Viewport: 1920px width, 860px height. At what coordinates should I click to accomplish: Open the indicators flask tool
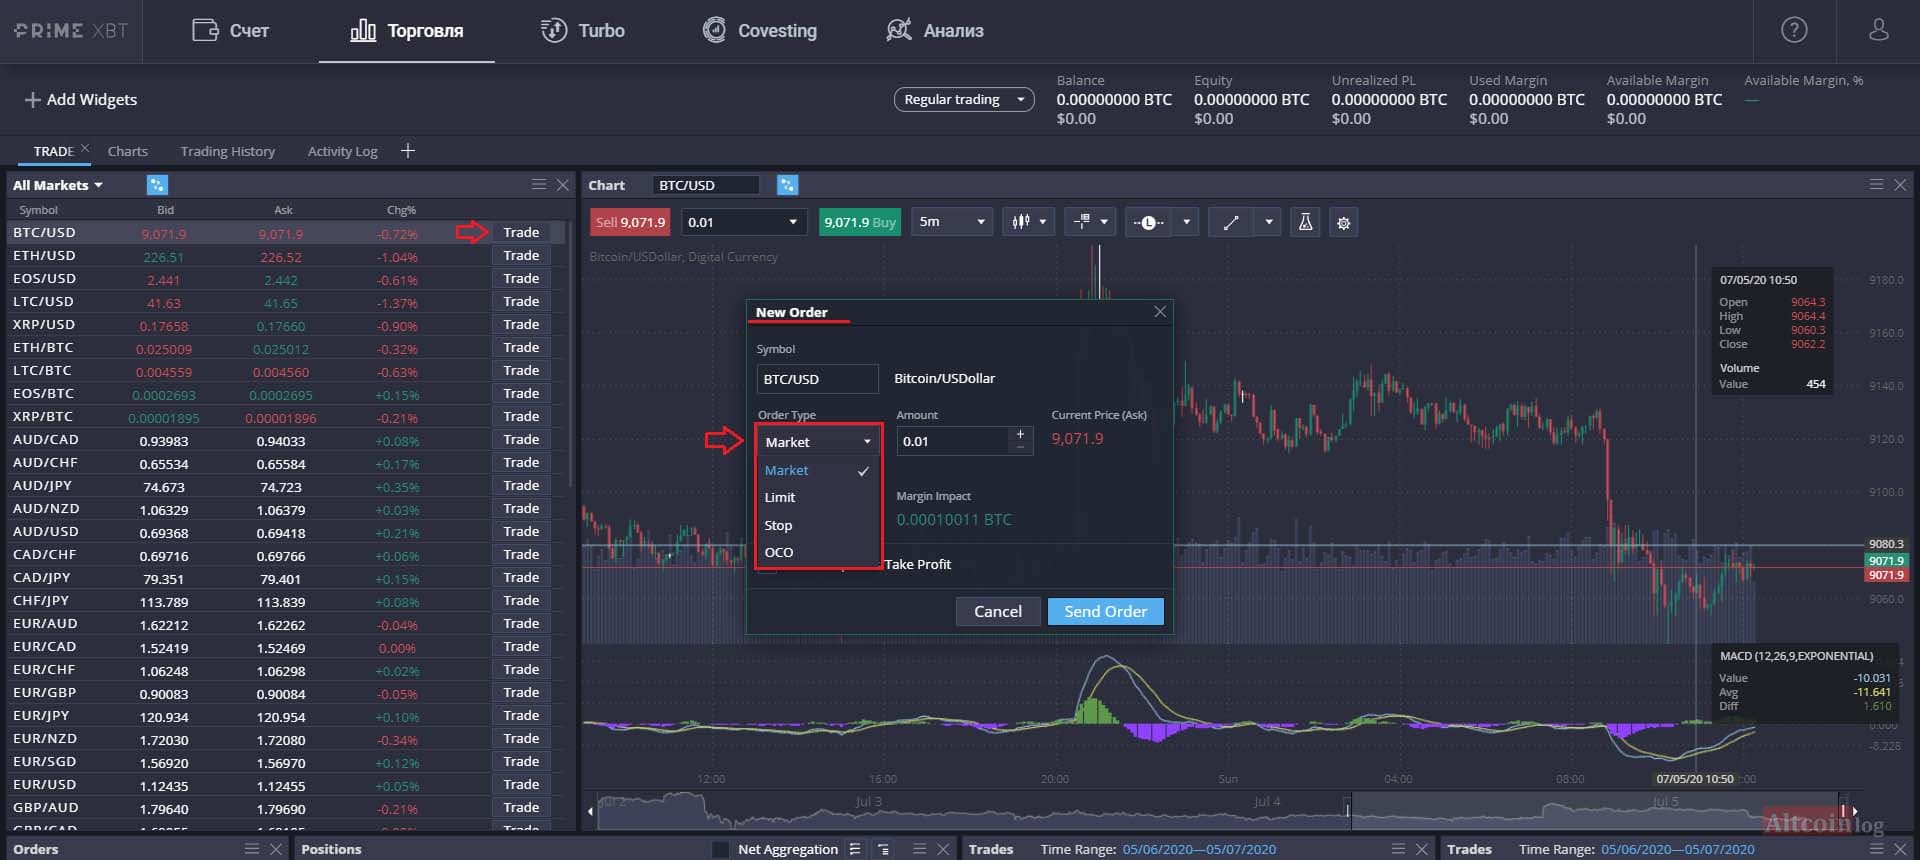point(1305,223)
